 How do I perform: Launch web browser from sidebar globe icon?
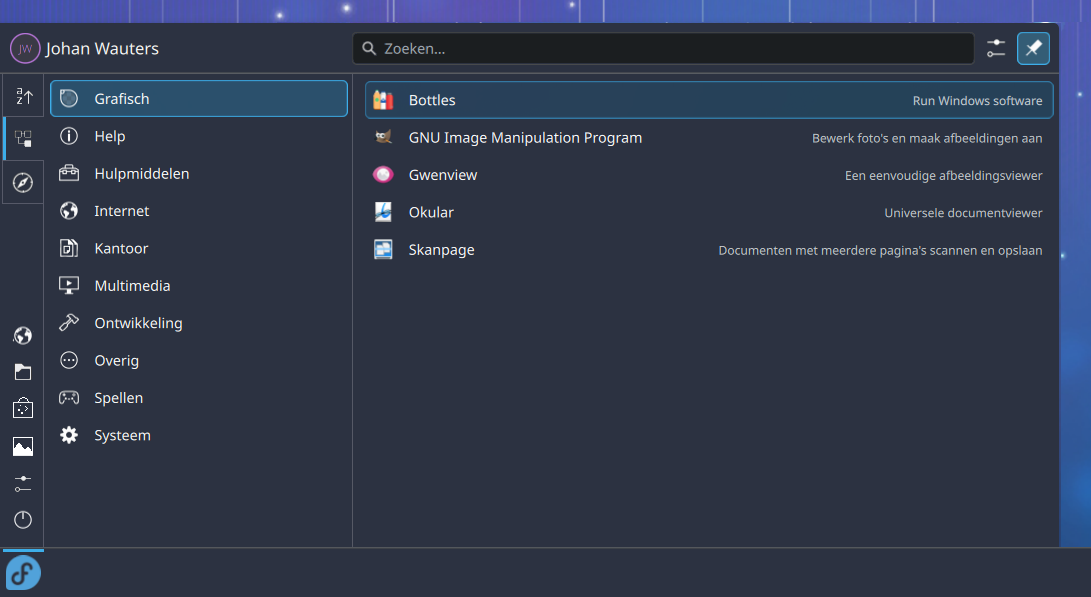pyautogui.click(x=23, y=335)
